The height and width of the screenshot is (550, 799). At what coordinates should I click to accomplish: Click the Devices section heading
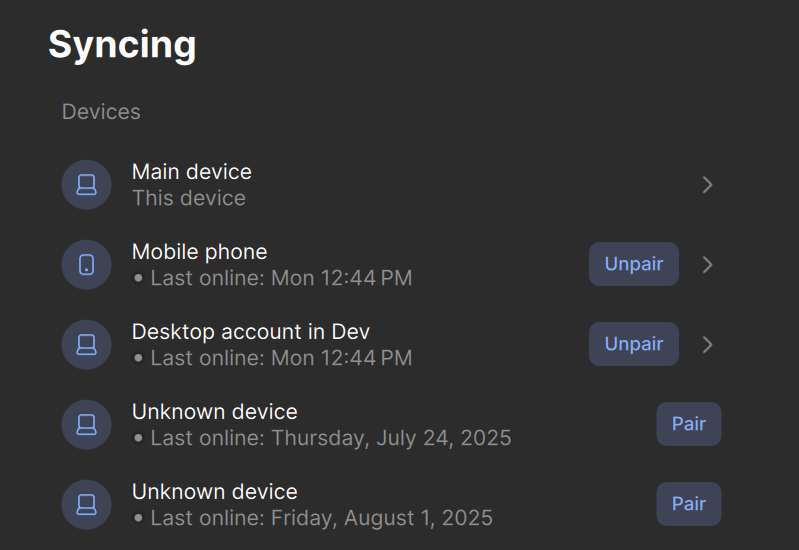click(x=101, y=112)
